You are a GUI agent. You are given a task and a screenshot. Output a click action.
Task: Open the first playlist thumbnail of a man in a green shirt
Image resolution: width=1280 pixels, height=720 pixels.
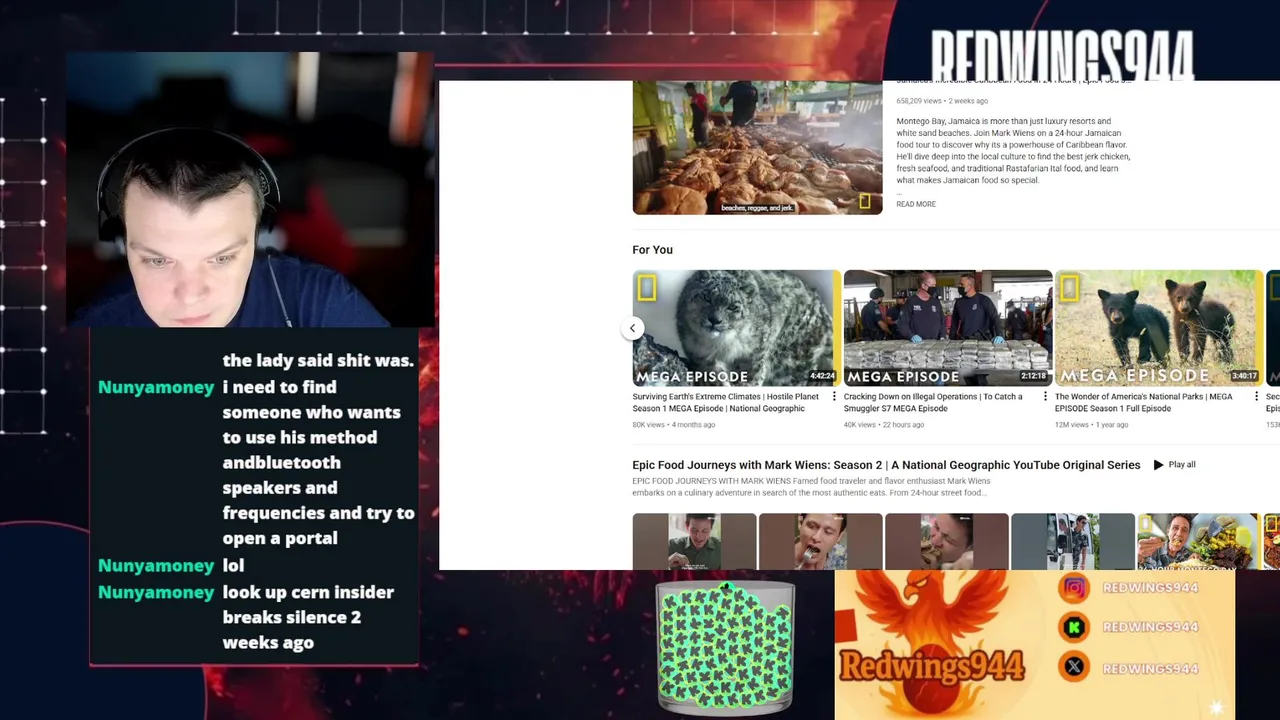[x=694, y=541]
